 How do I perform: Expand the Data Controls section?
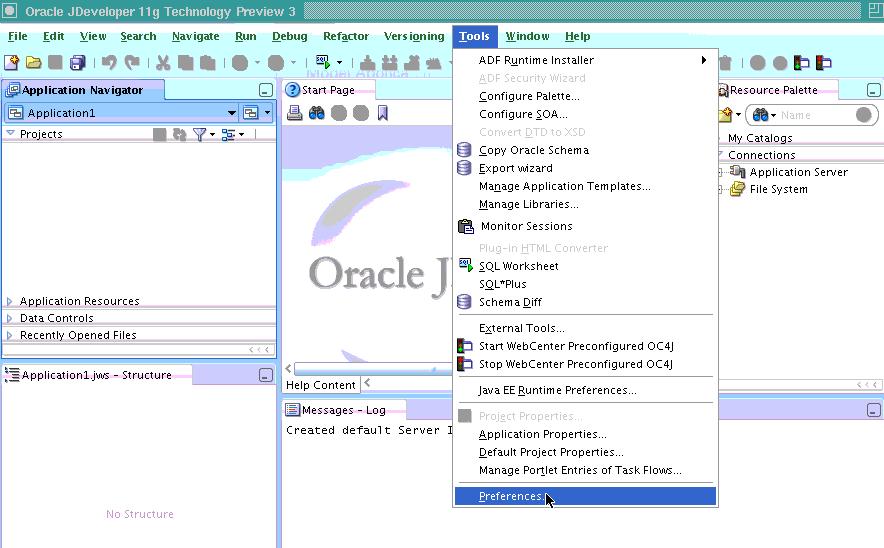(10, 319)
